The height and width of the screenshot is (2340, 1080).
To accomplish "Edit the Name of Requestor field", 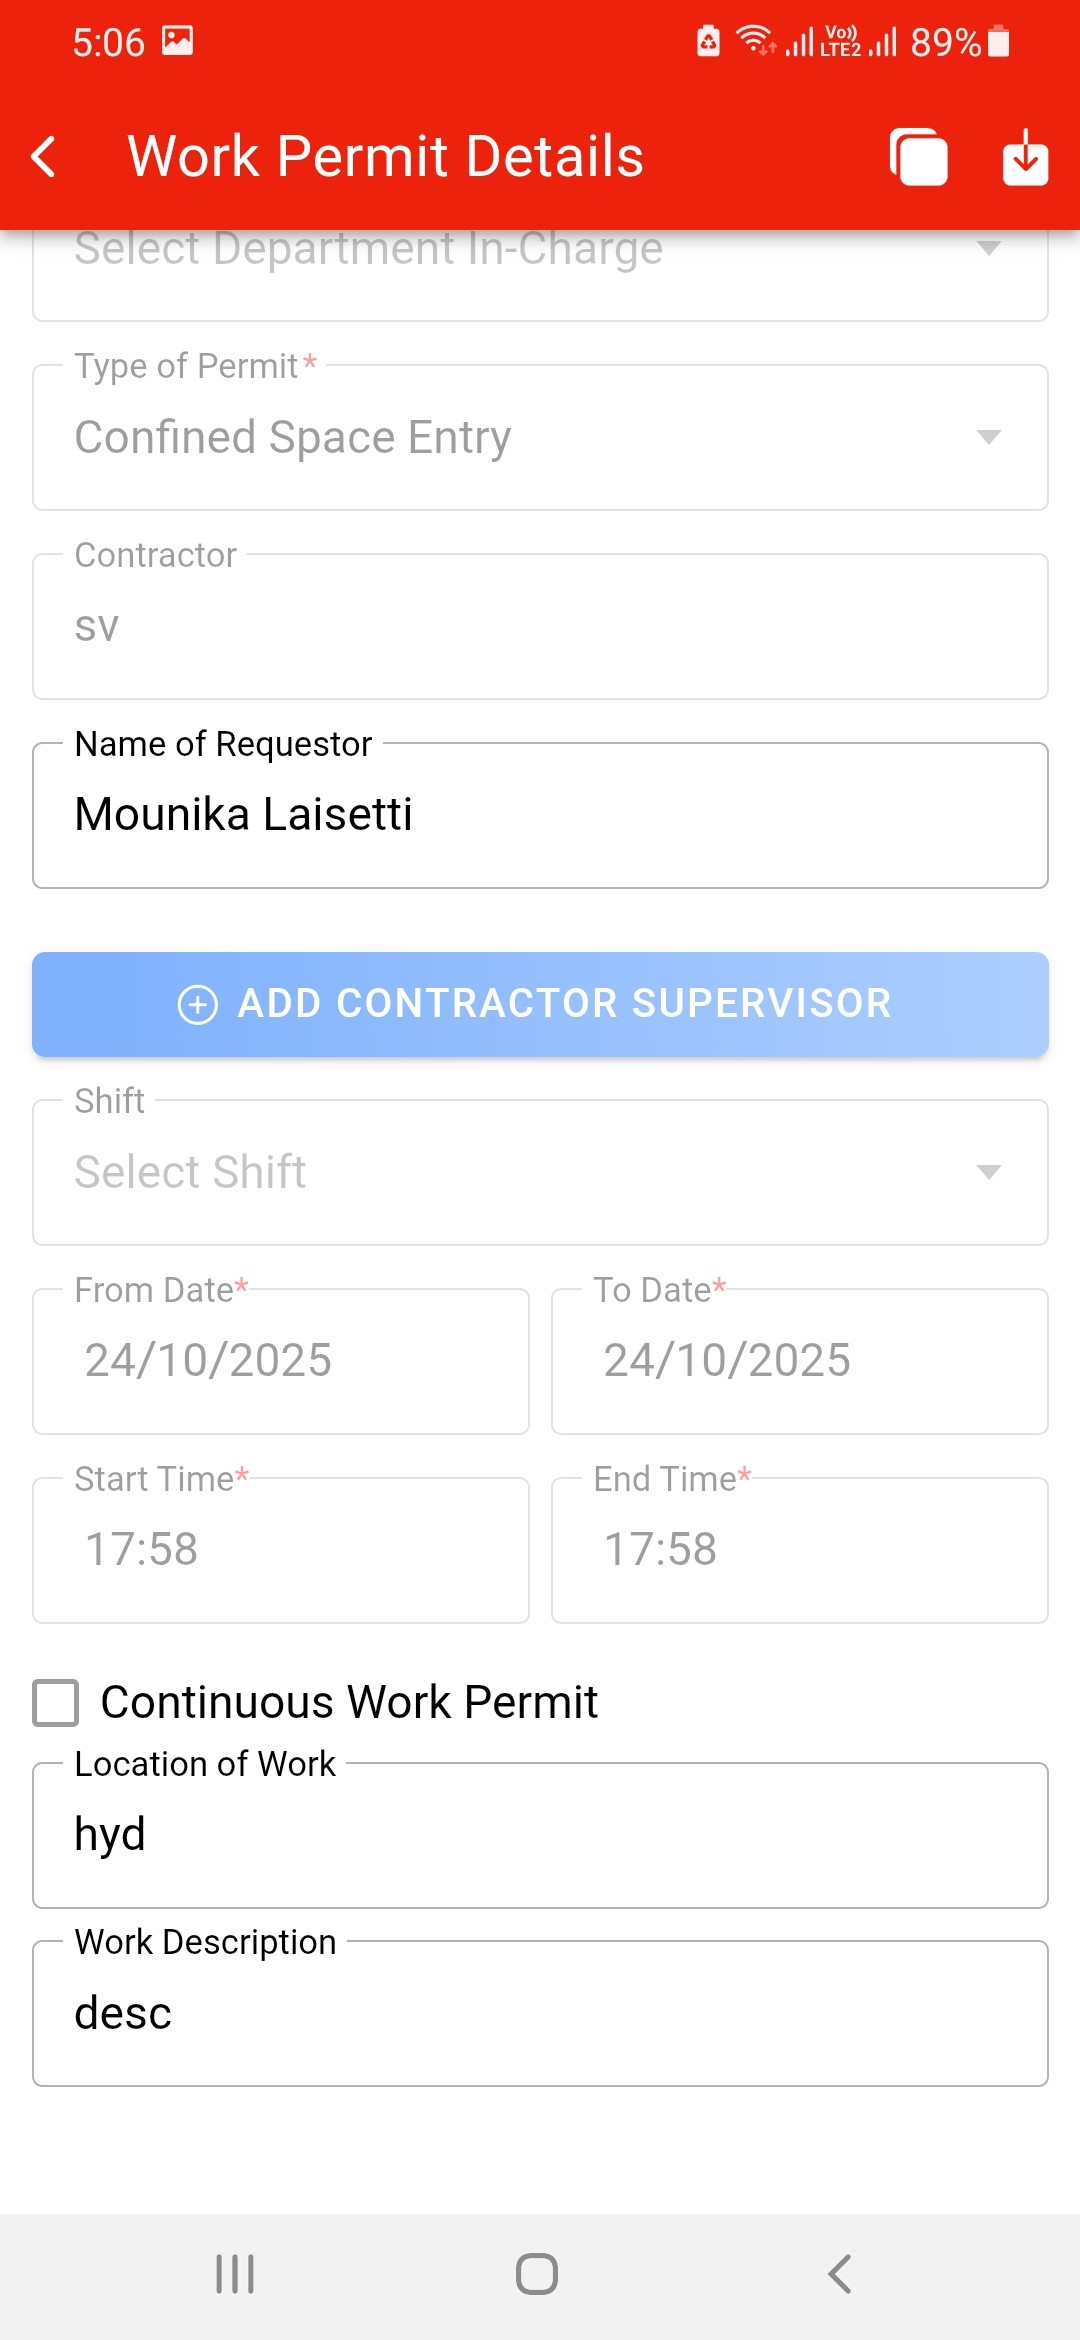I will [x=540, y=815].
